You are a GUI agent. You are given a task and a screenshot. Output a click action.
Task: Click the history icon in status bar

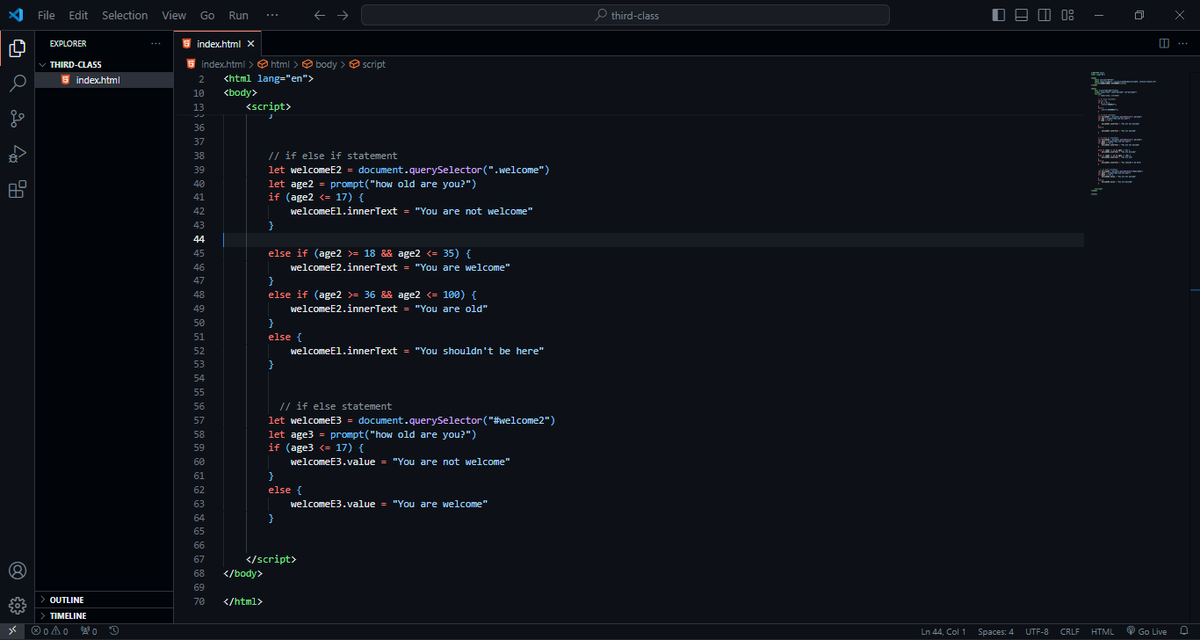tap(114, 632)
